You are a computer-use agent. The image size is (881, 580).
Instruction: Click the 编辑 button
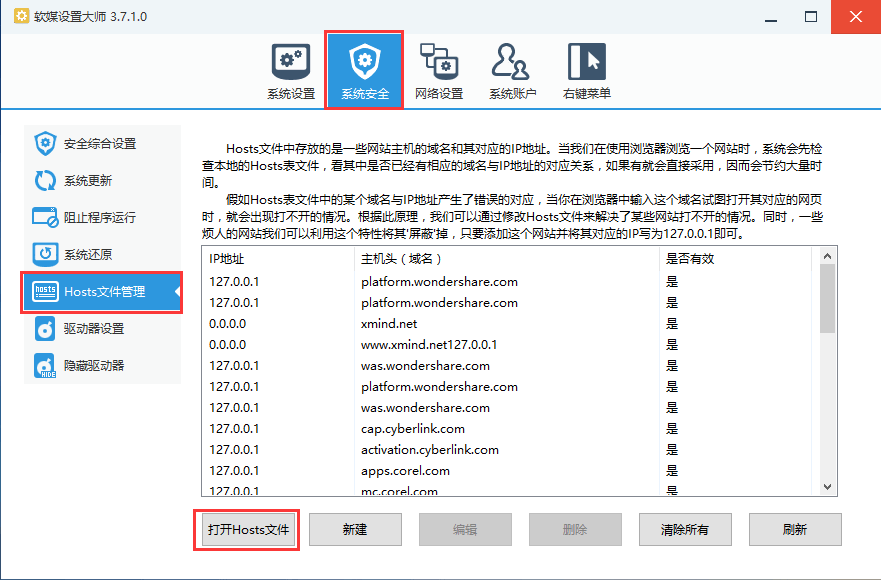pos(465,529)
